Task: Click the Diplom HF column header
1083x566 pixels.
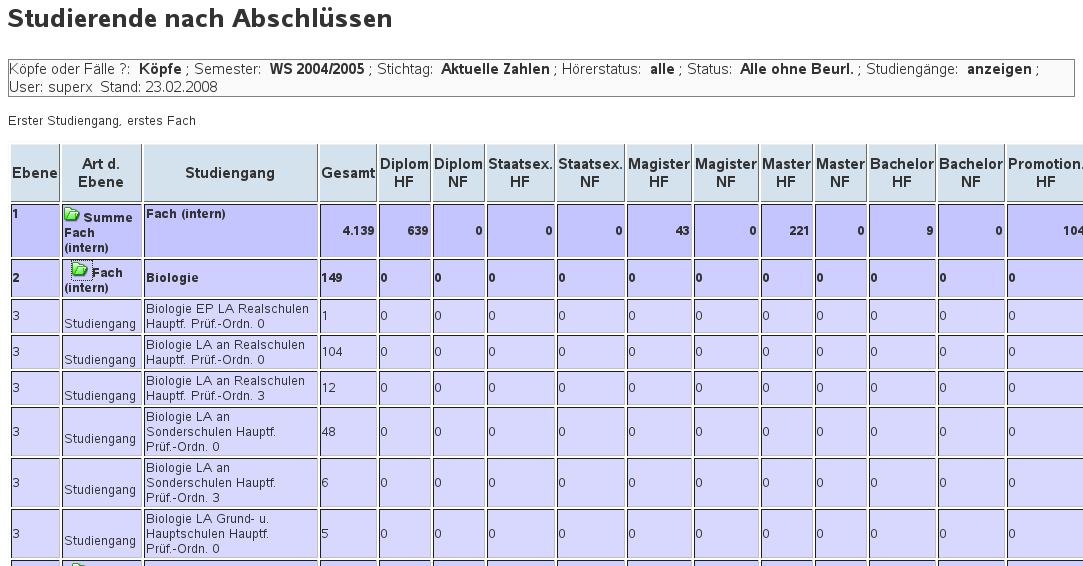Action: (x=404, y=173)
